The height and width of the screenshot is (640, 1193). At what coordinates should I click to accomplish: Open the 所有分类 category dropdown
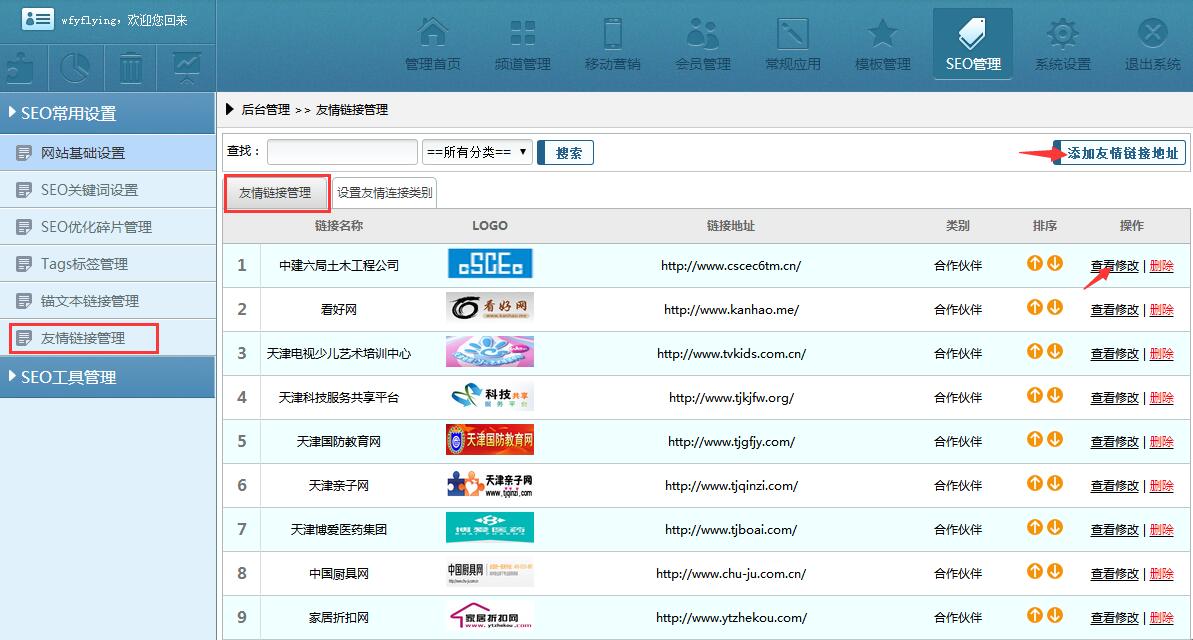(x=477, y=152)
